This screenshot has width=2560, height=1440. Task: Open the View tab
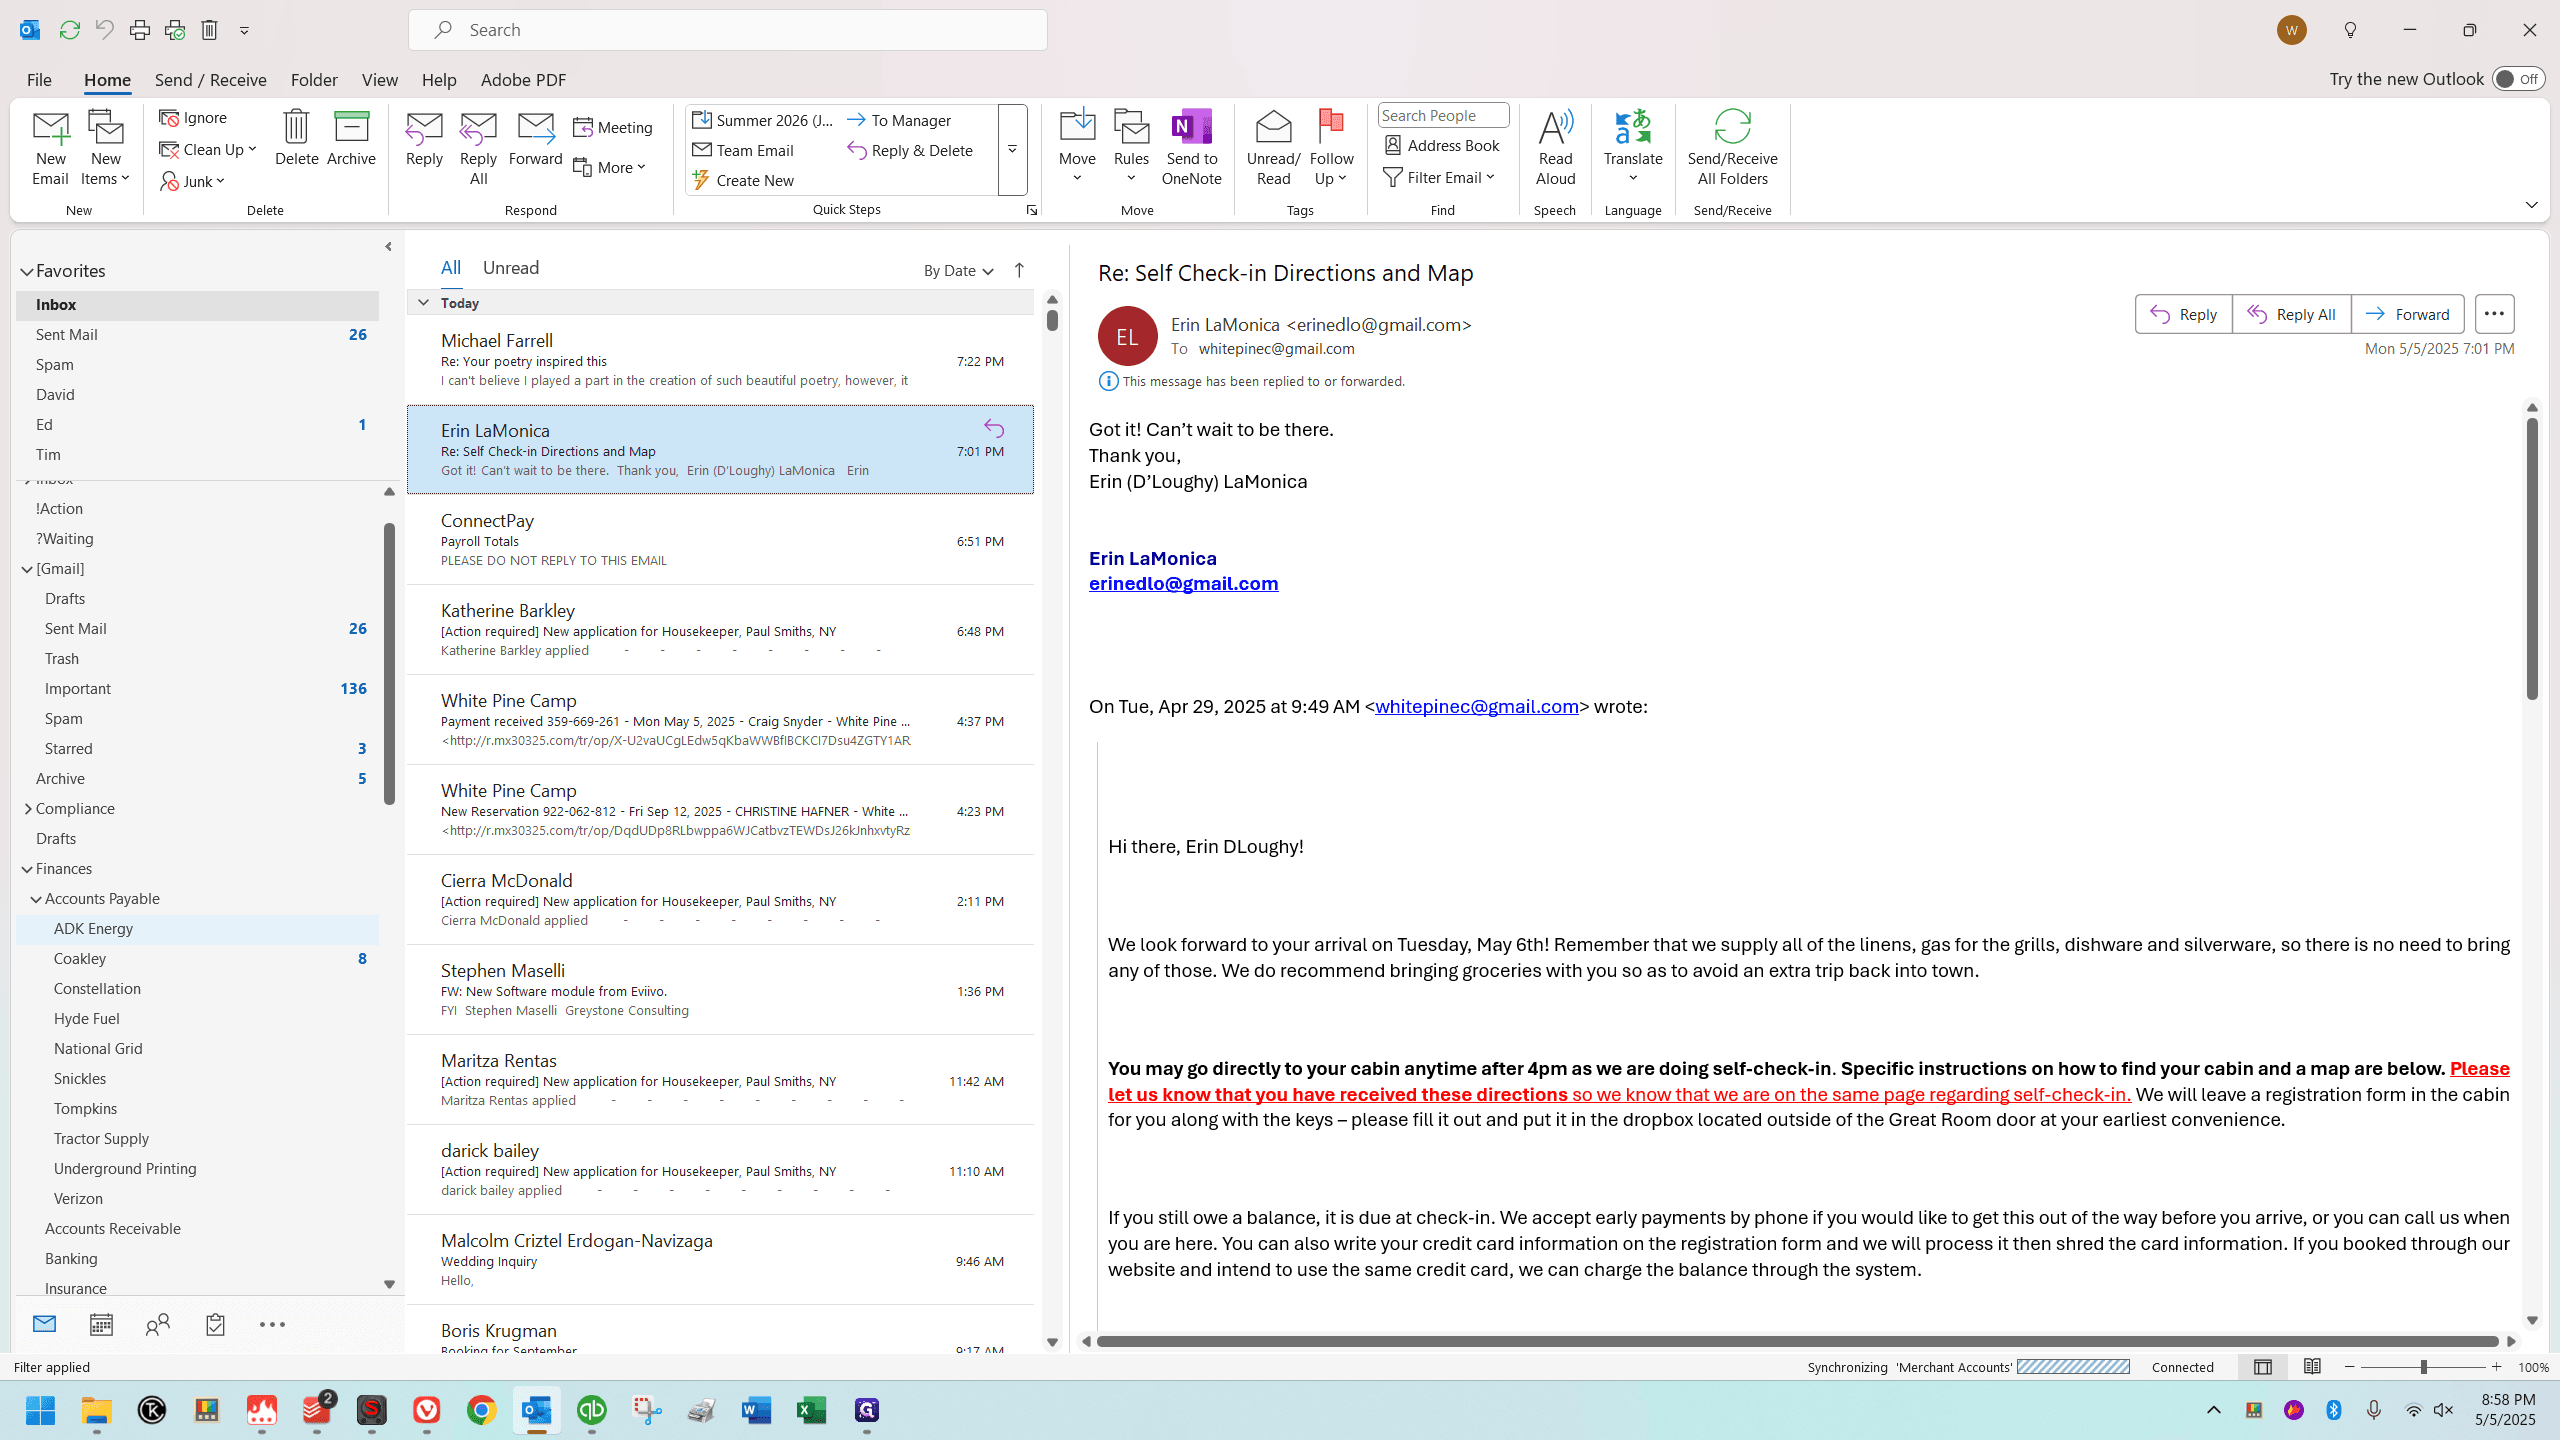tap(379, 80)
